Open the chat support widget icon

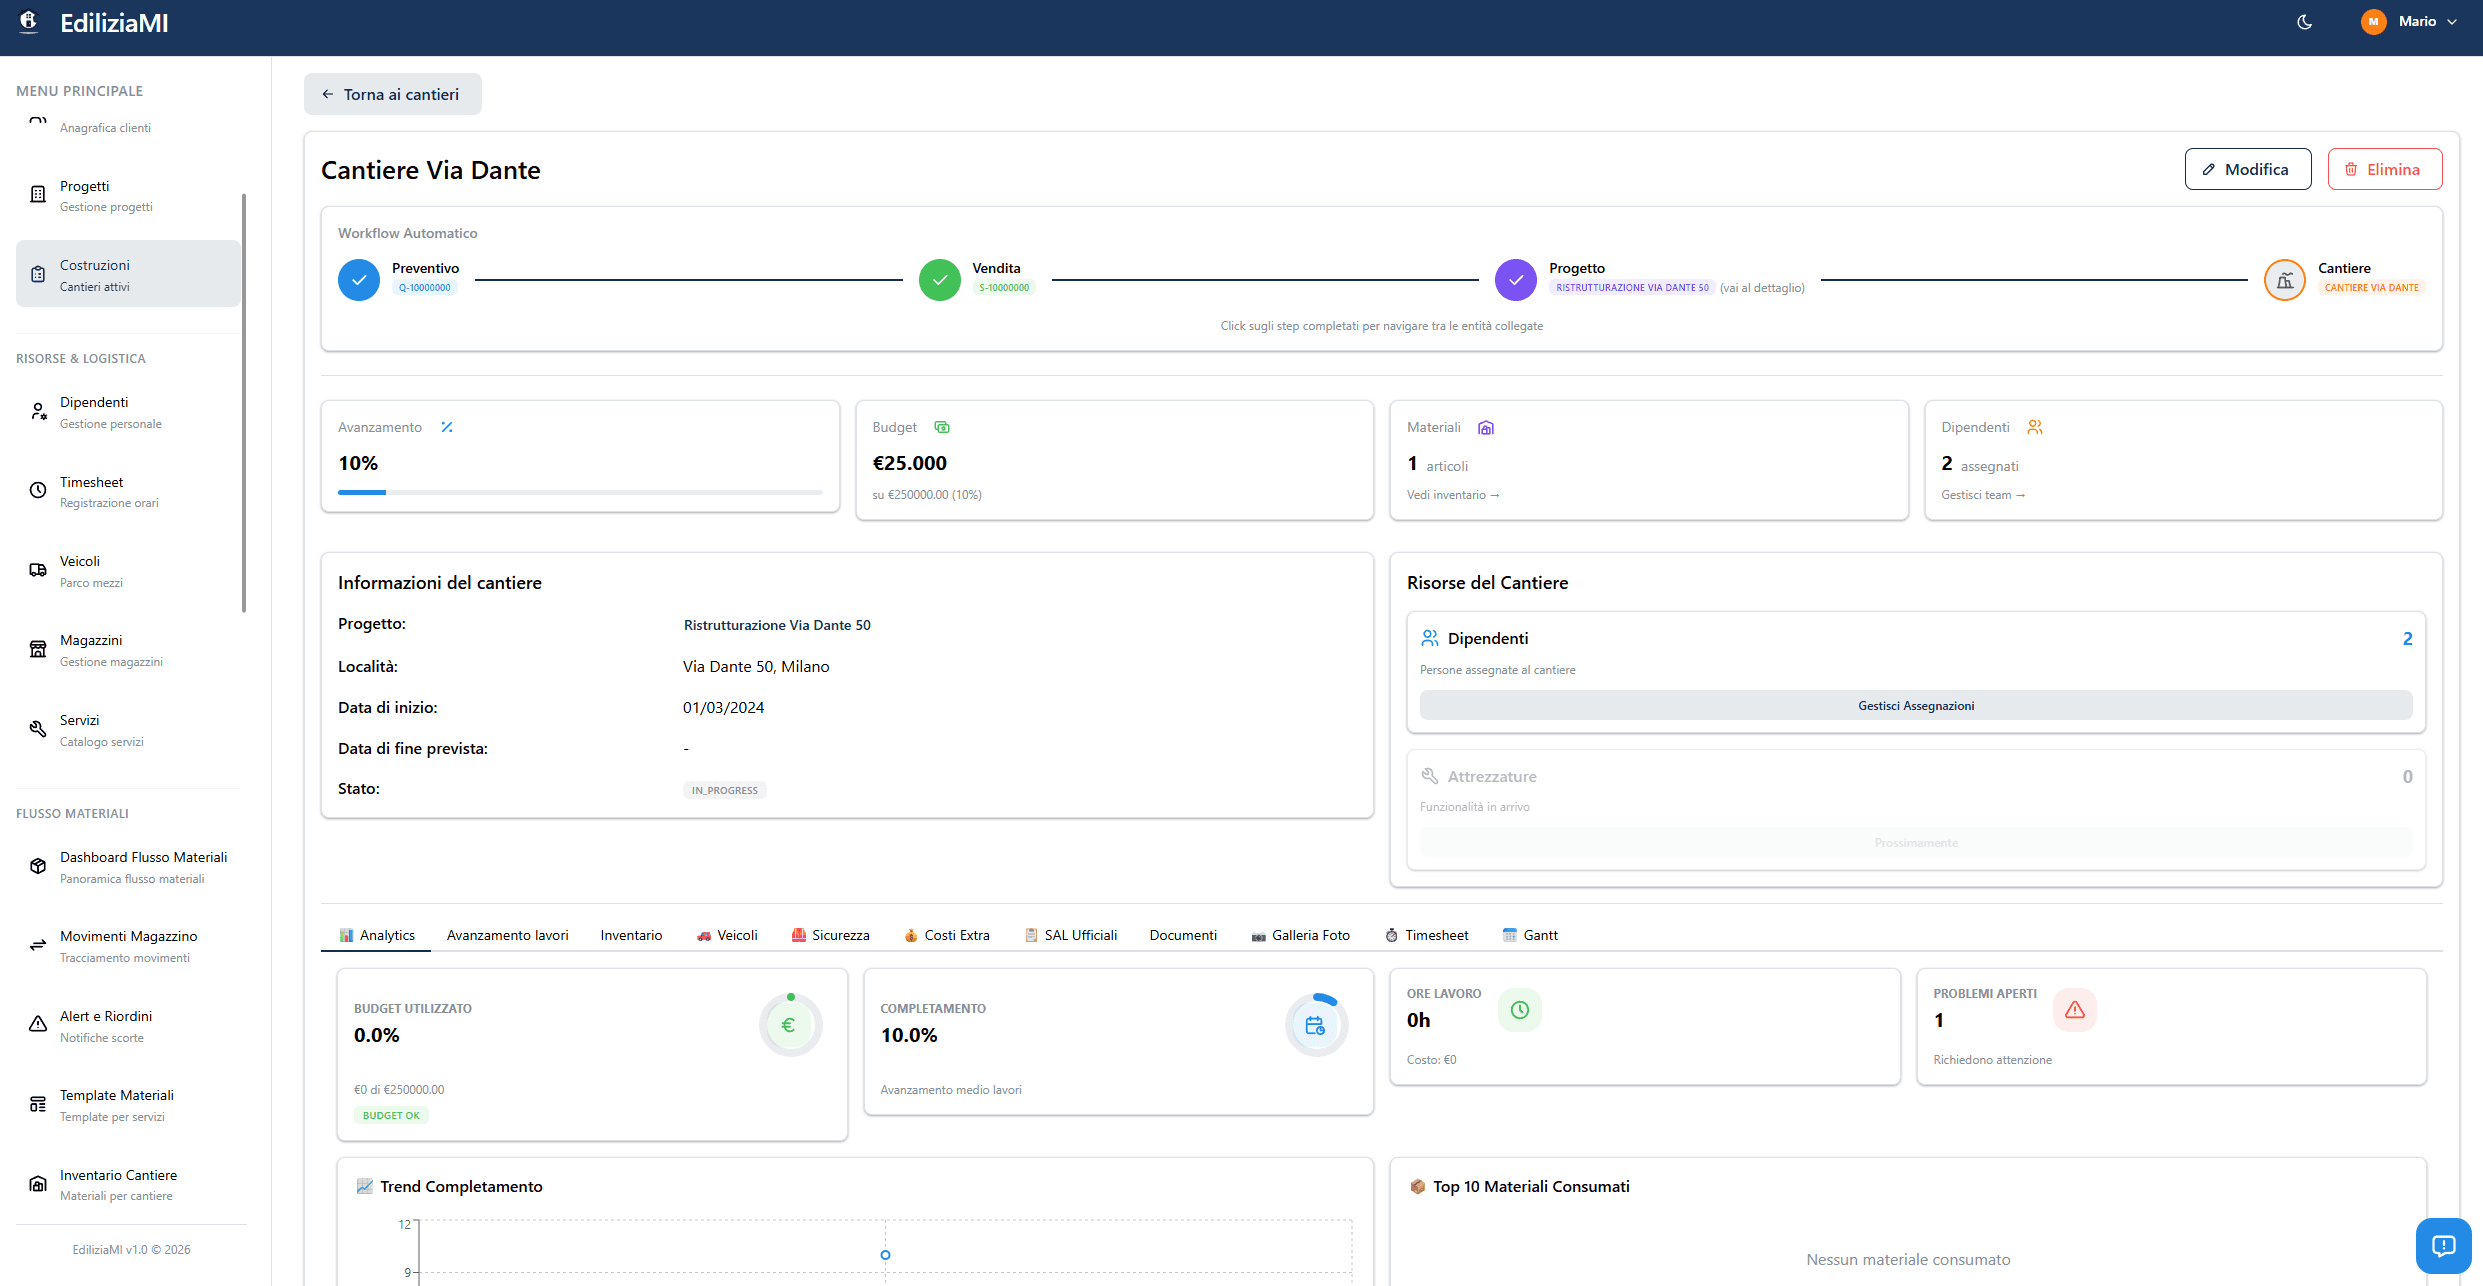[x=2443, y=1245]
